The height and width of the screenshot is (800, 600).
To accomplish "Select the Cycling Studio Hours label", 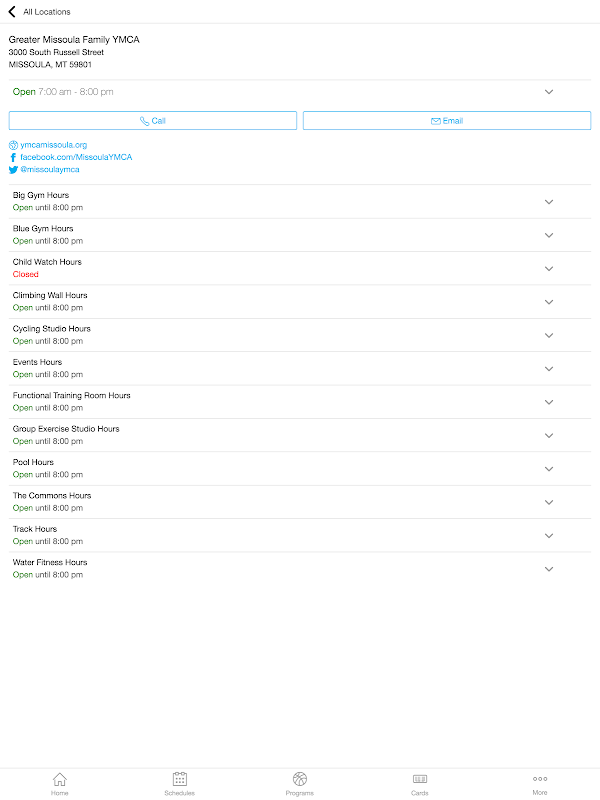I will tap(52, 329).
